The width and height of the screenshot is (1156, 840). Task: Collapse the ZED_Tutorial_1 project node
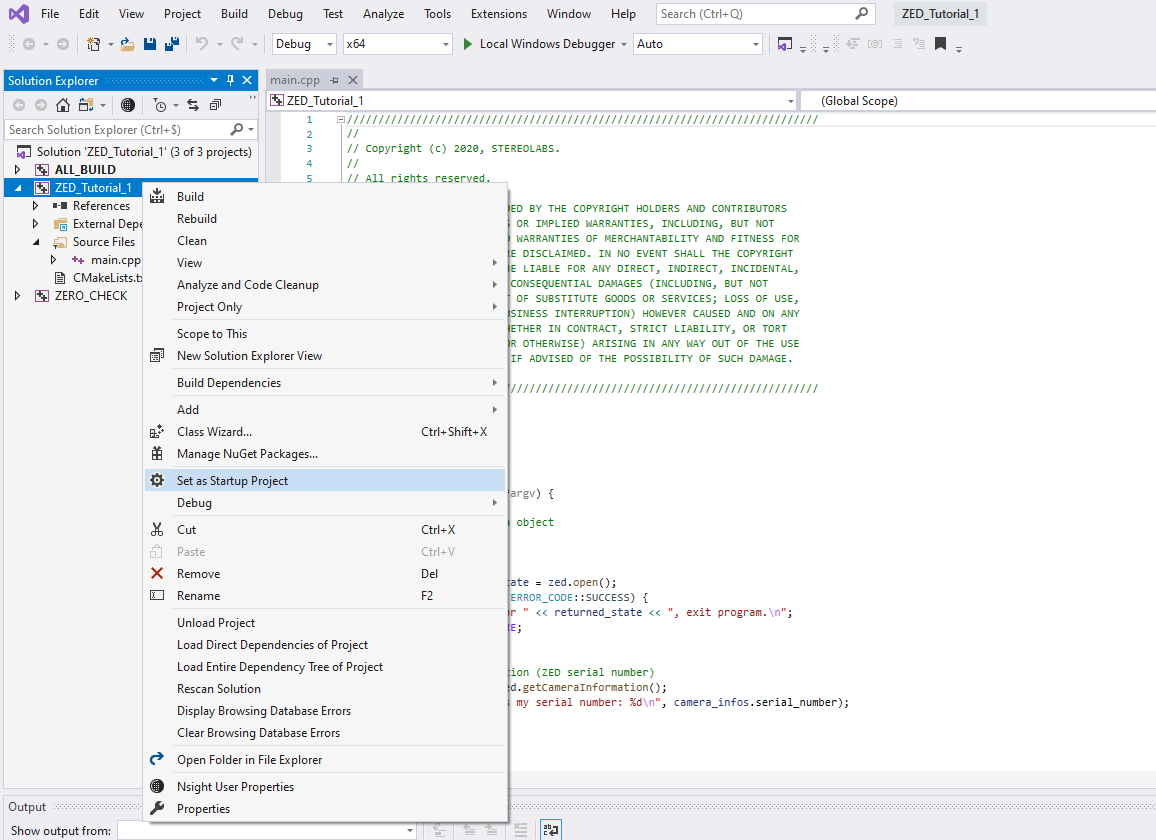pyautogui.click(x=18, y=188)
